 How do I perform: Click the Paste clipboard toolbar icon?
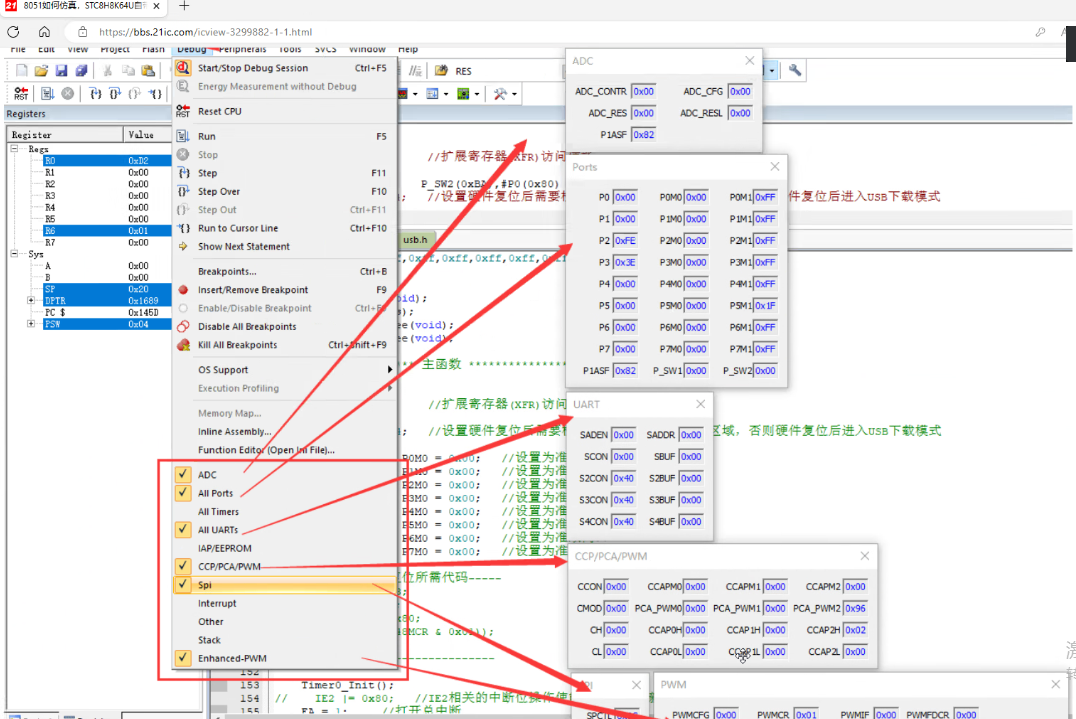148,71
